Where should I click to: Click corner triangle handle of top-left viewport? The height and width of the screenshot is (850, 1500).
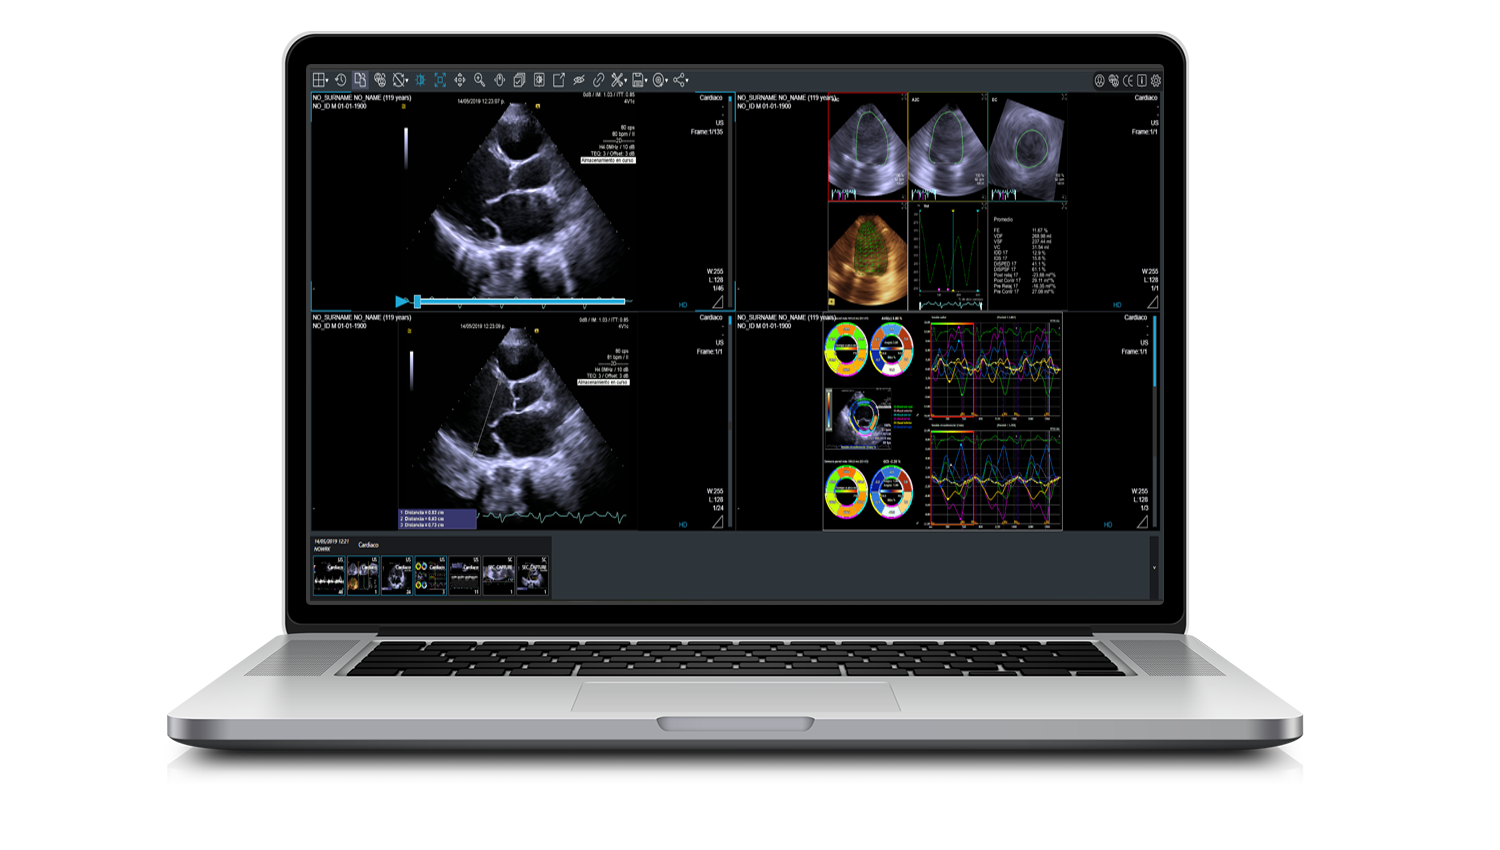tap(718, 301)
